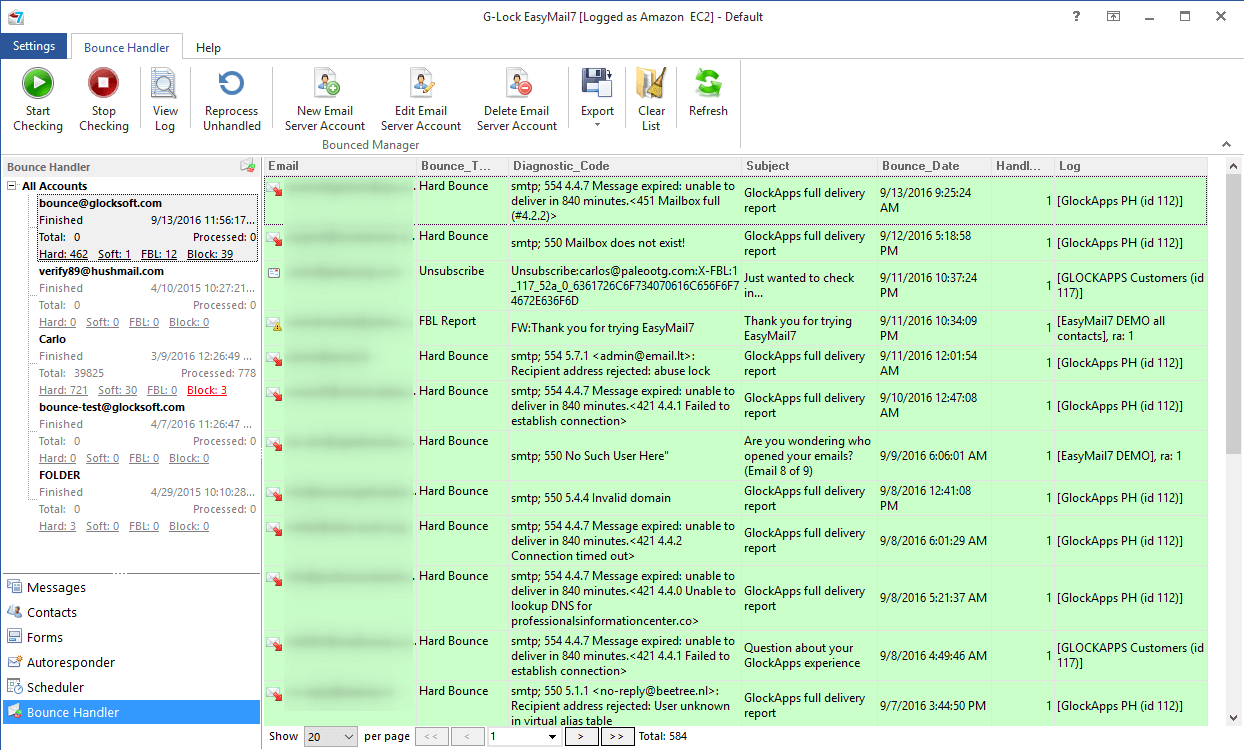Click Edit Email Server Account
The width and height of the screenshot is (1244, 750).
(x=421, y=100)
